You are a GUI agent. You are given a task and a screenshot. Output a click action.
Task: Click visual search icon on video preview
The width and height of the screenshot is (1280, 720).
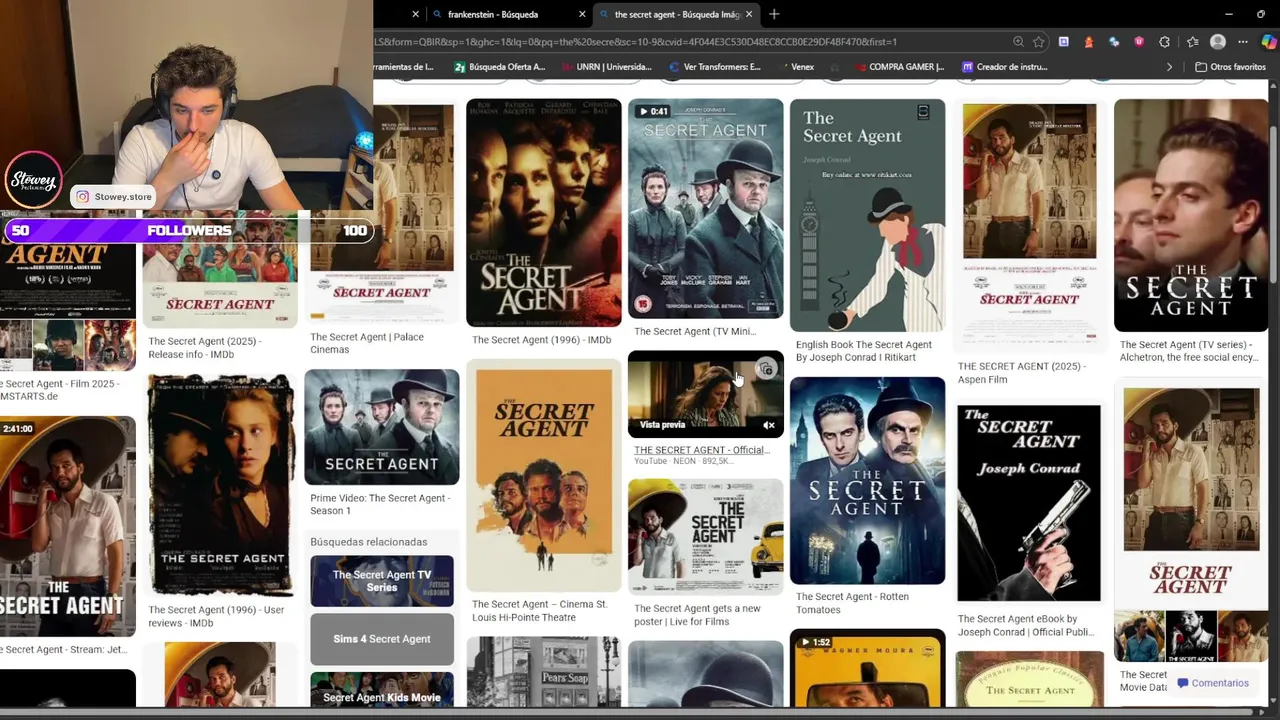tap(766, 369)
